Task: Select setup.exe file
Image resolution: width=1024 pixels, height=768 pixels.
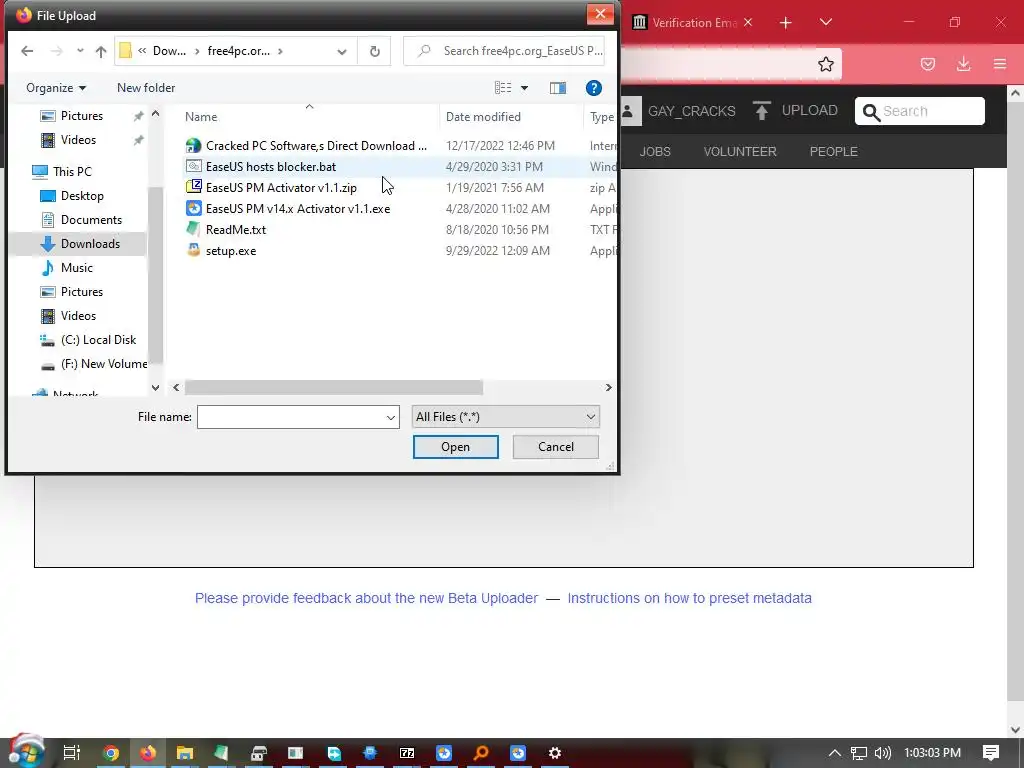Action: [x=221, y=250]
